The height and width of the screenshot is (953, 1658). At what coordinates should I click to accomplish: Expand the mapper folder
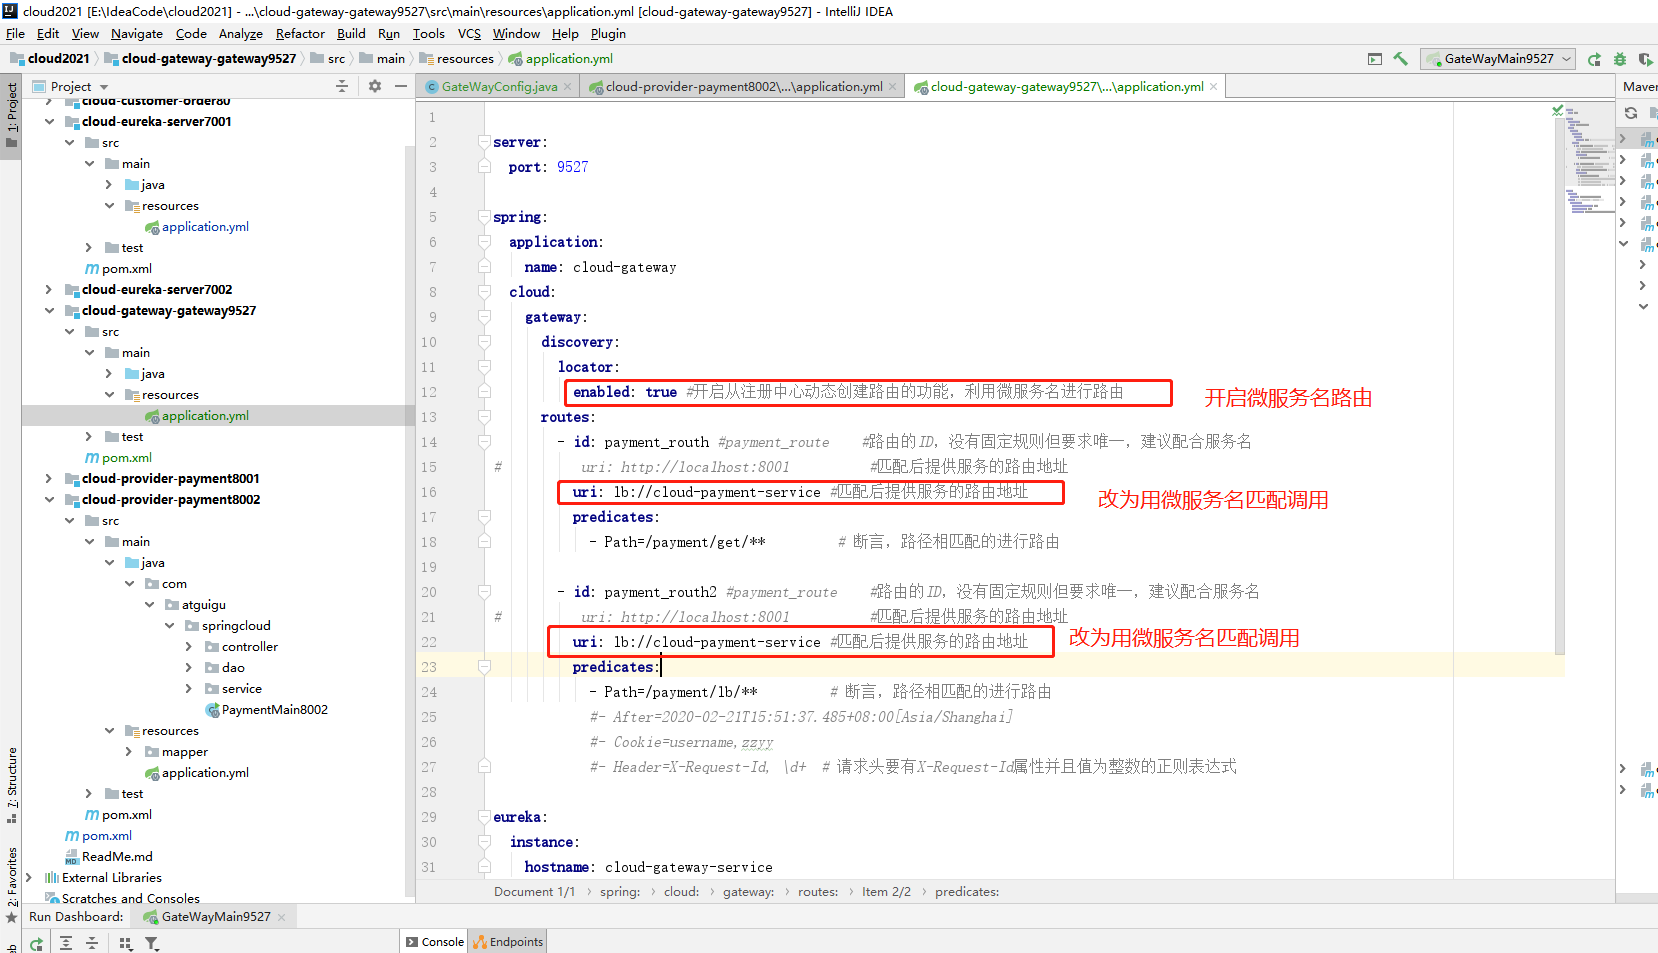pos(129,752)
